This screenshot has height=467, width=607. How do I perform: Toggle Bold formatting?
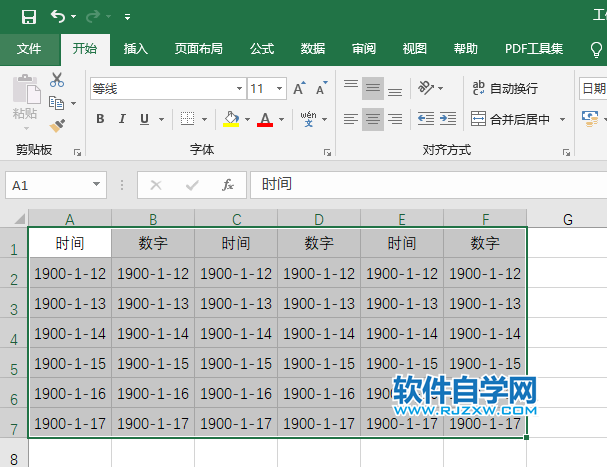pos(100,119)
